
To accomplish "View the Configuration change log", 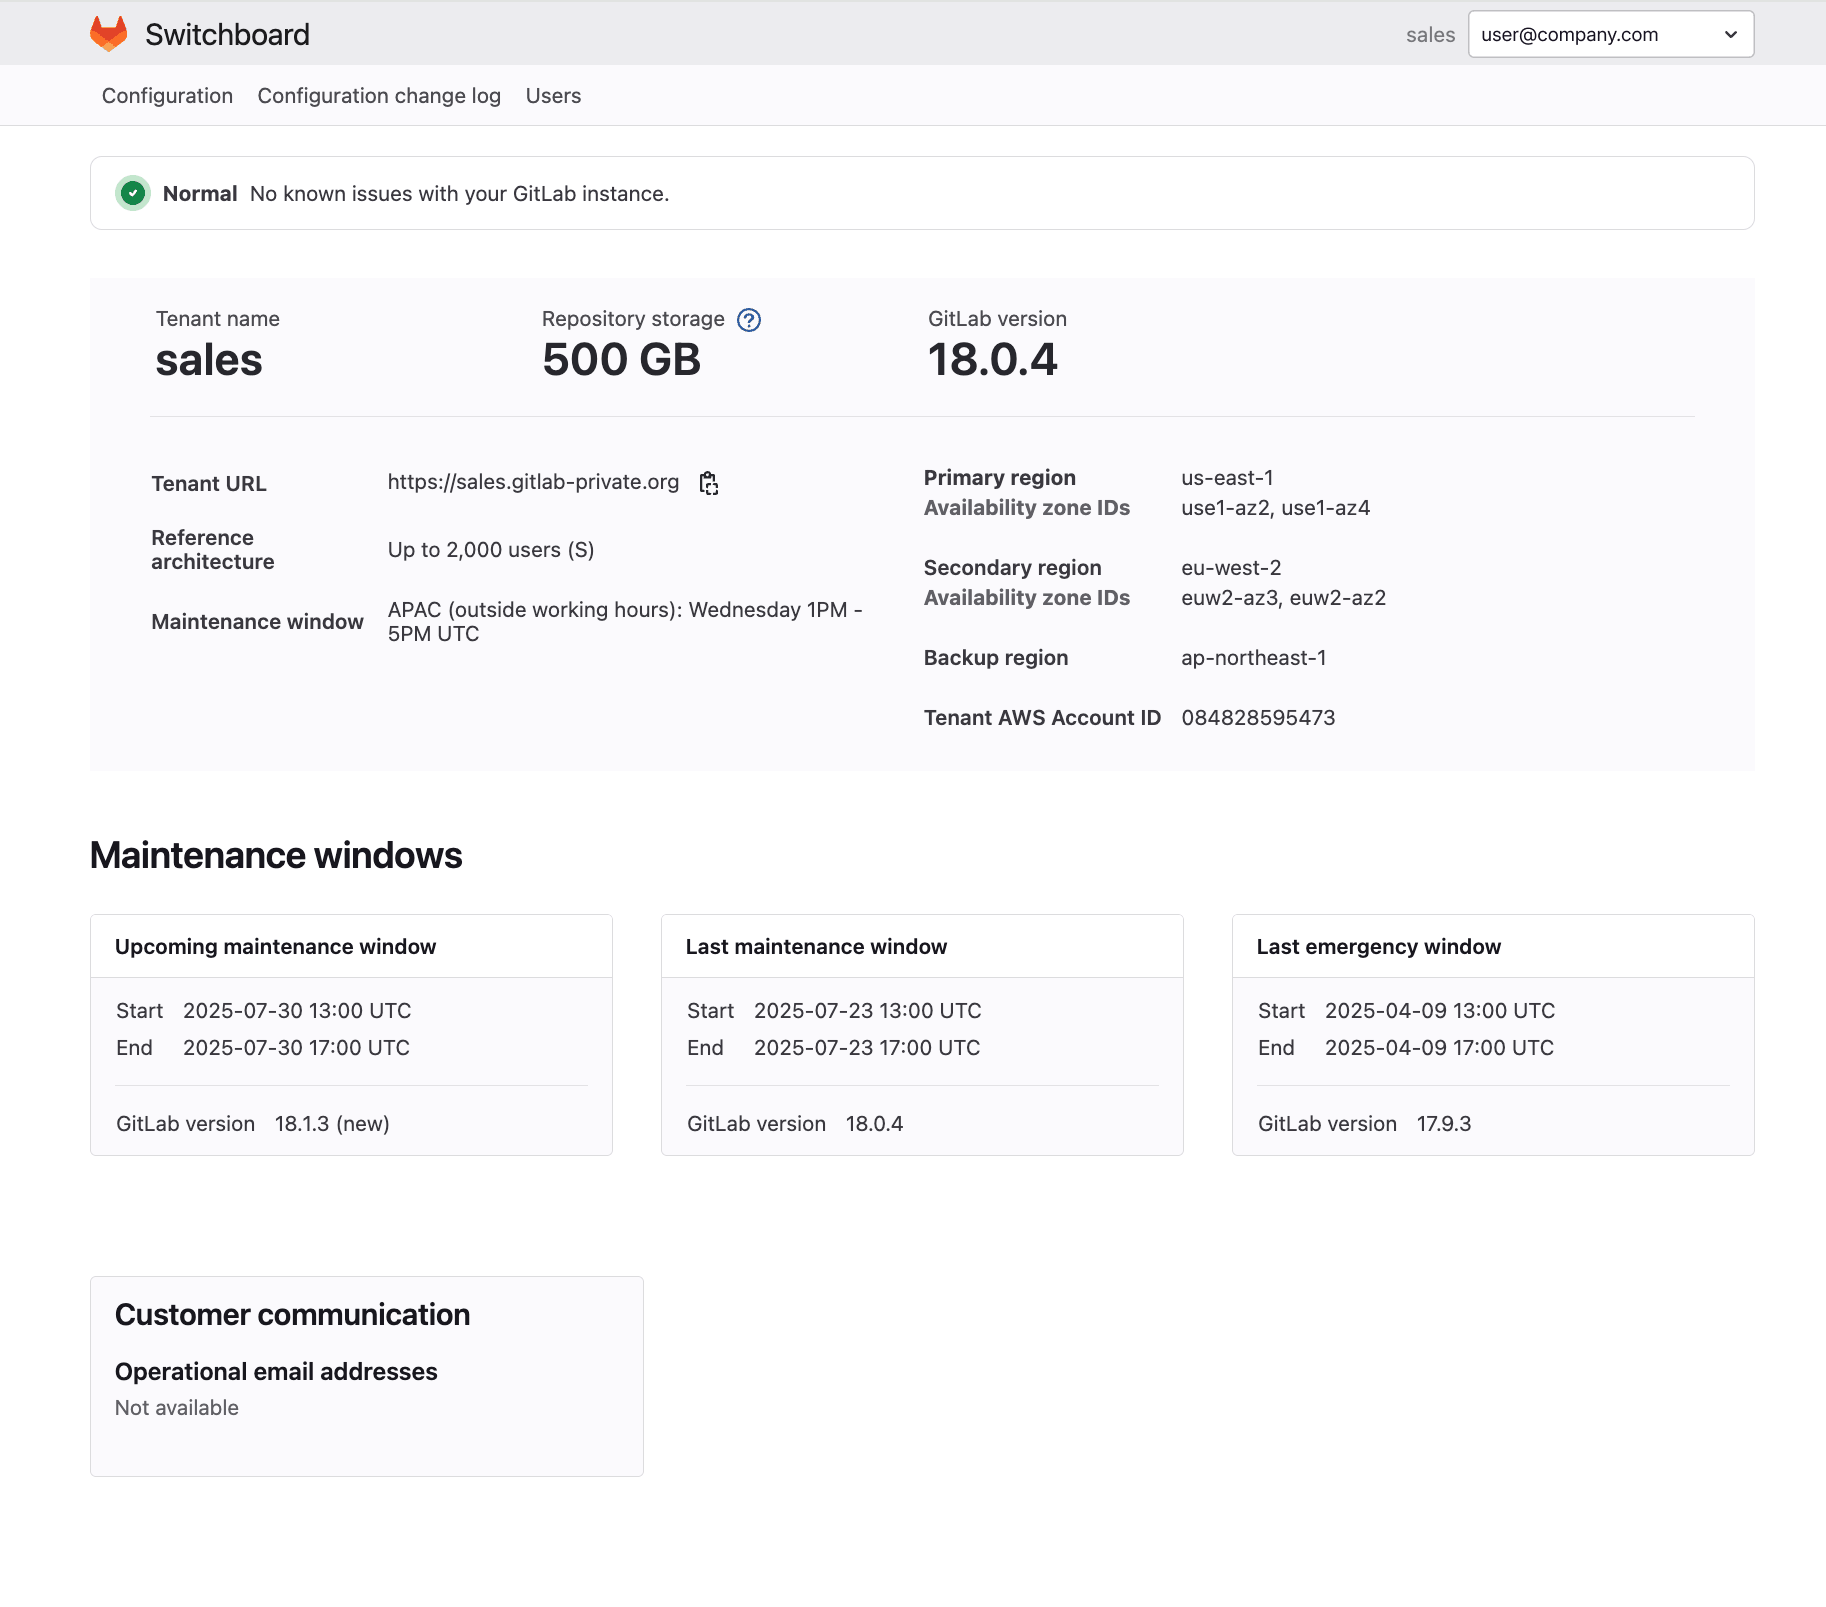I will pyautogui.click(x=379, y=95).
